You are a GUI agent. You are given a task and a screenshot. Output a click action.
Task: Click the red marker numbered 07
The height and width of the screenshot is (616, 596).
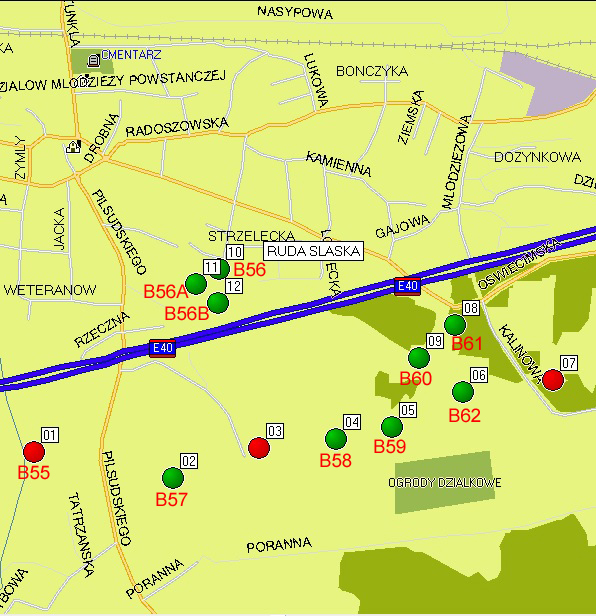pos(553,380)
